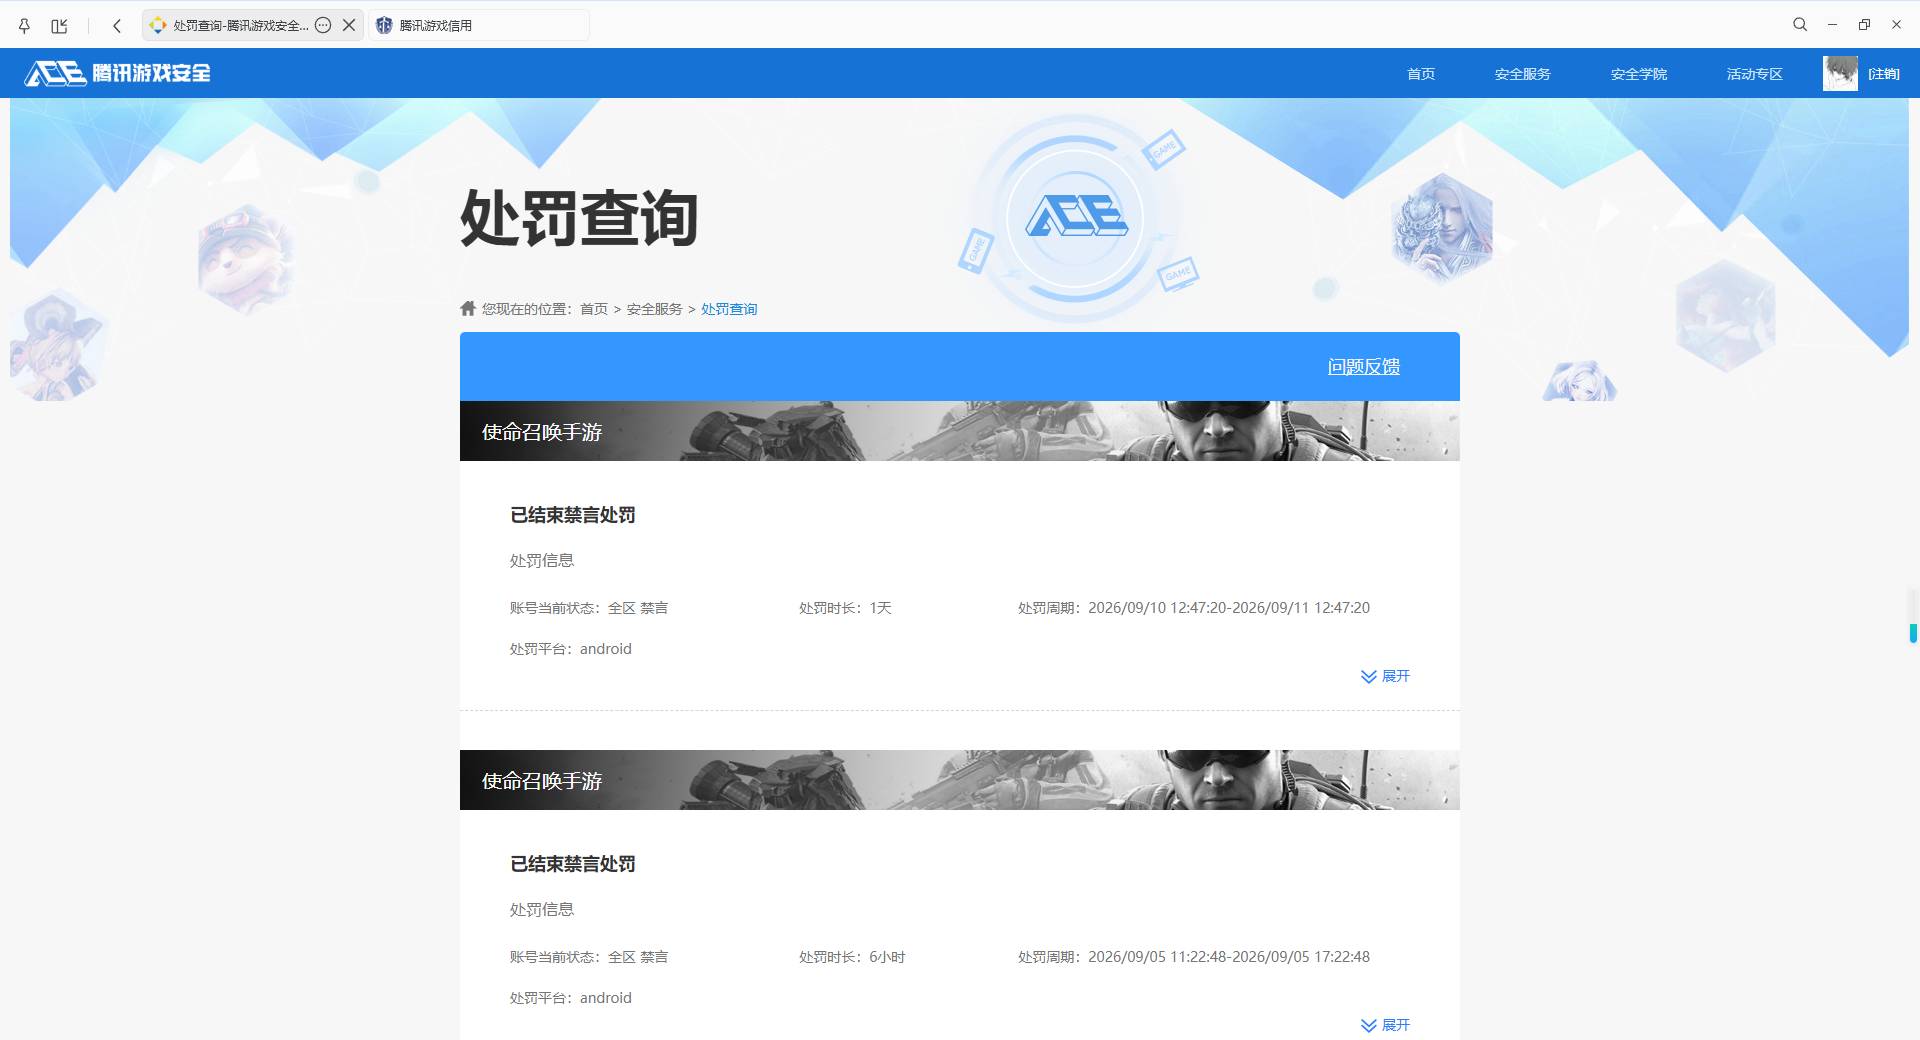Image resolution: width=1920 pixels, height=1040 pixels.
Task: Switch to the 腾讯游戏信用 tab
Action: tap(479, 25)
